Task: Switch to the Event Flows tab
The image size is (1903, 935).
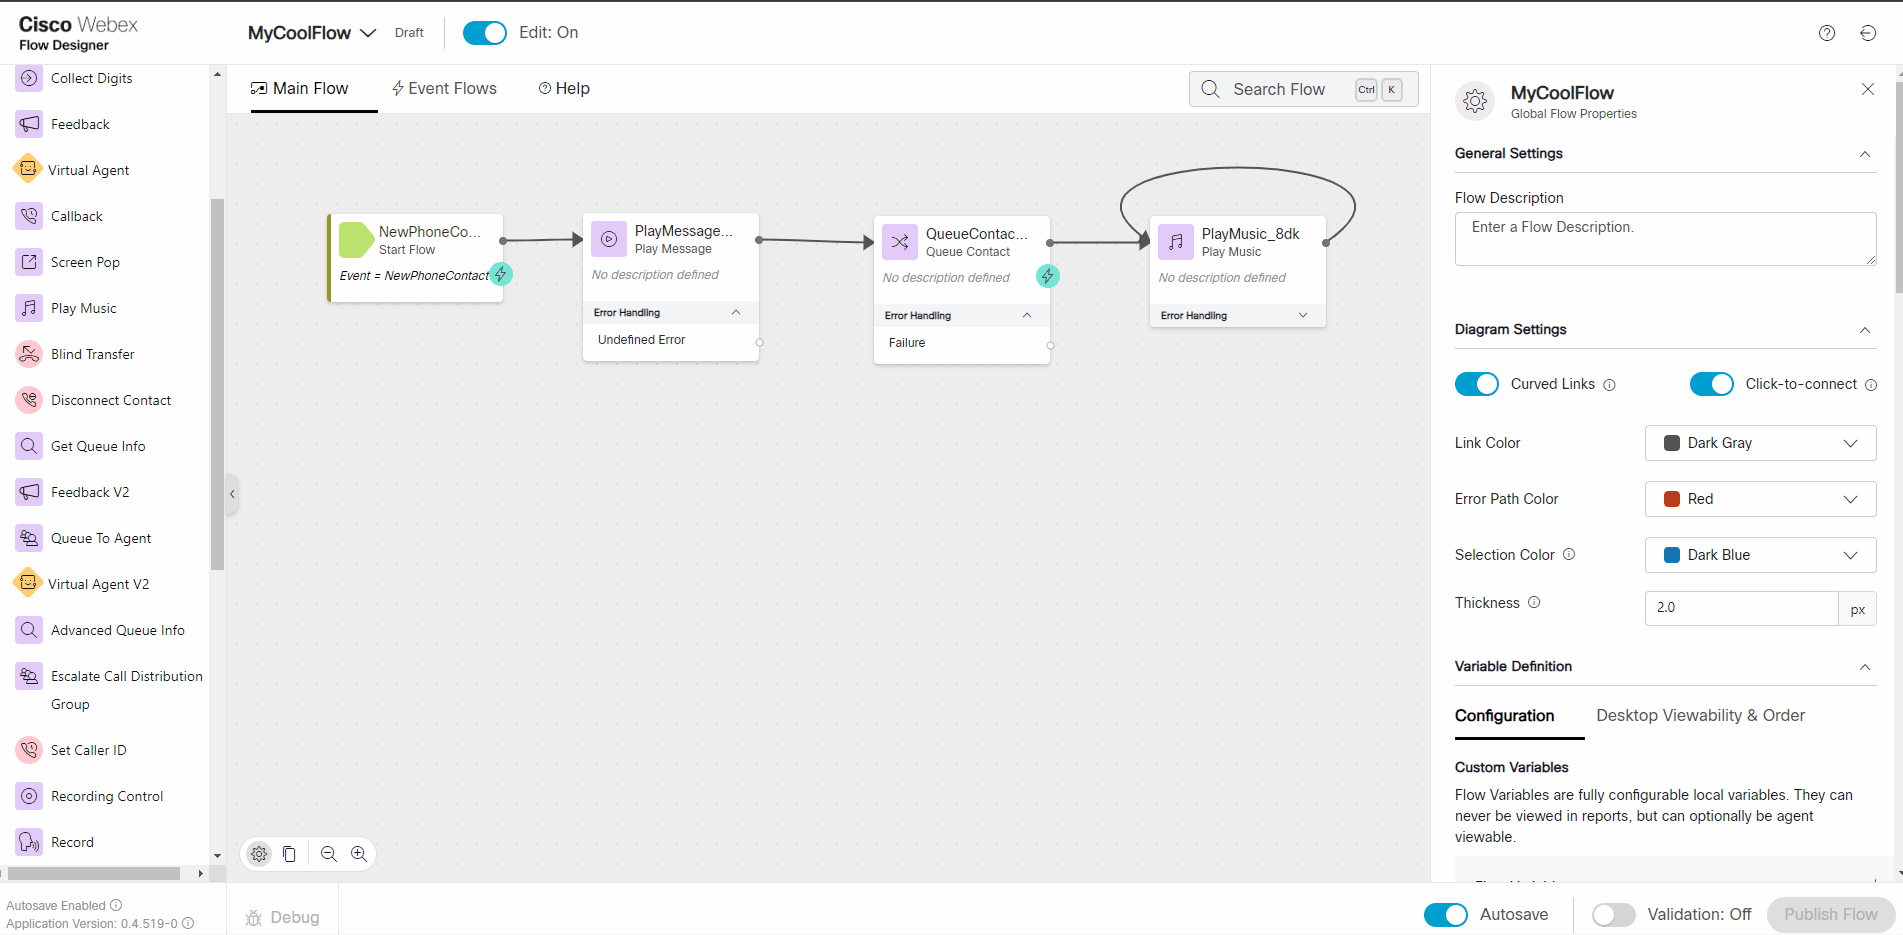Action: click(x=444, y=89)
